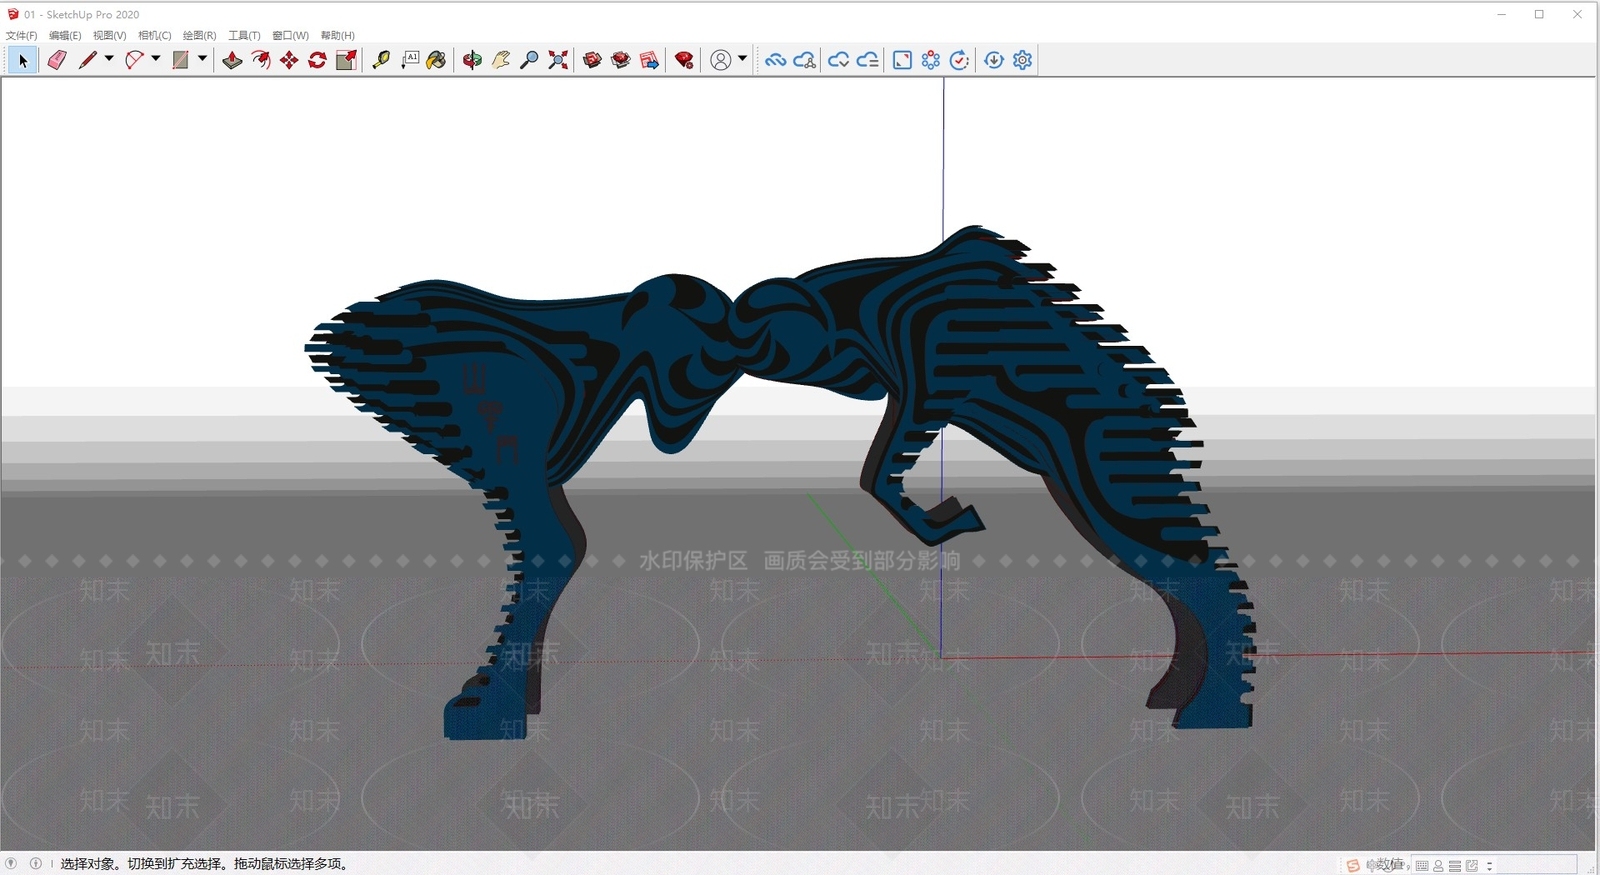Viewport: 1600px width, 875px height.
Task: Pick the Tape Measure tool
Action: (x=381, y=61)
